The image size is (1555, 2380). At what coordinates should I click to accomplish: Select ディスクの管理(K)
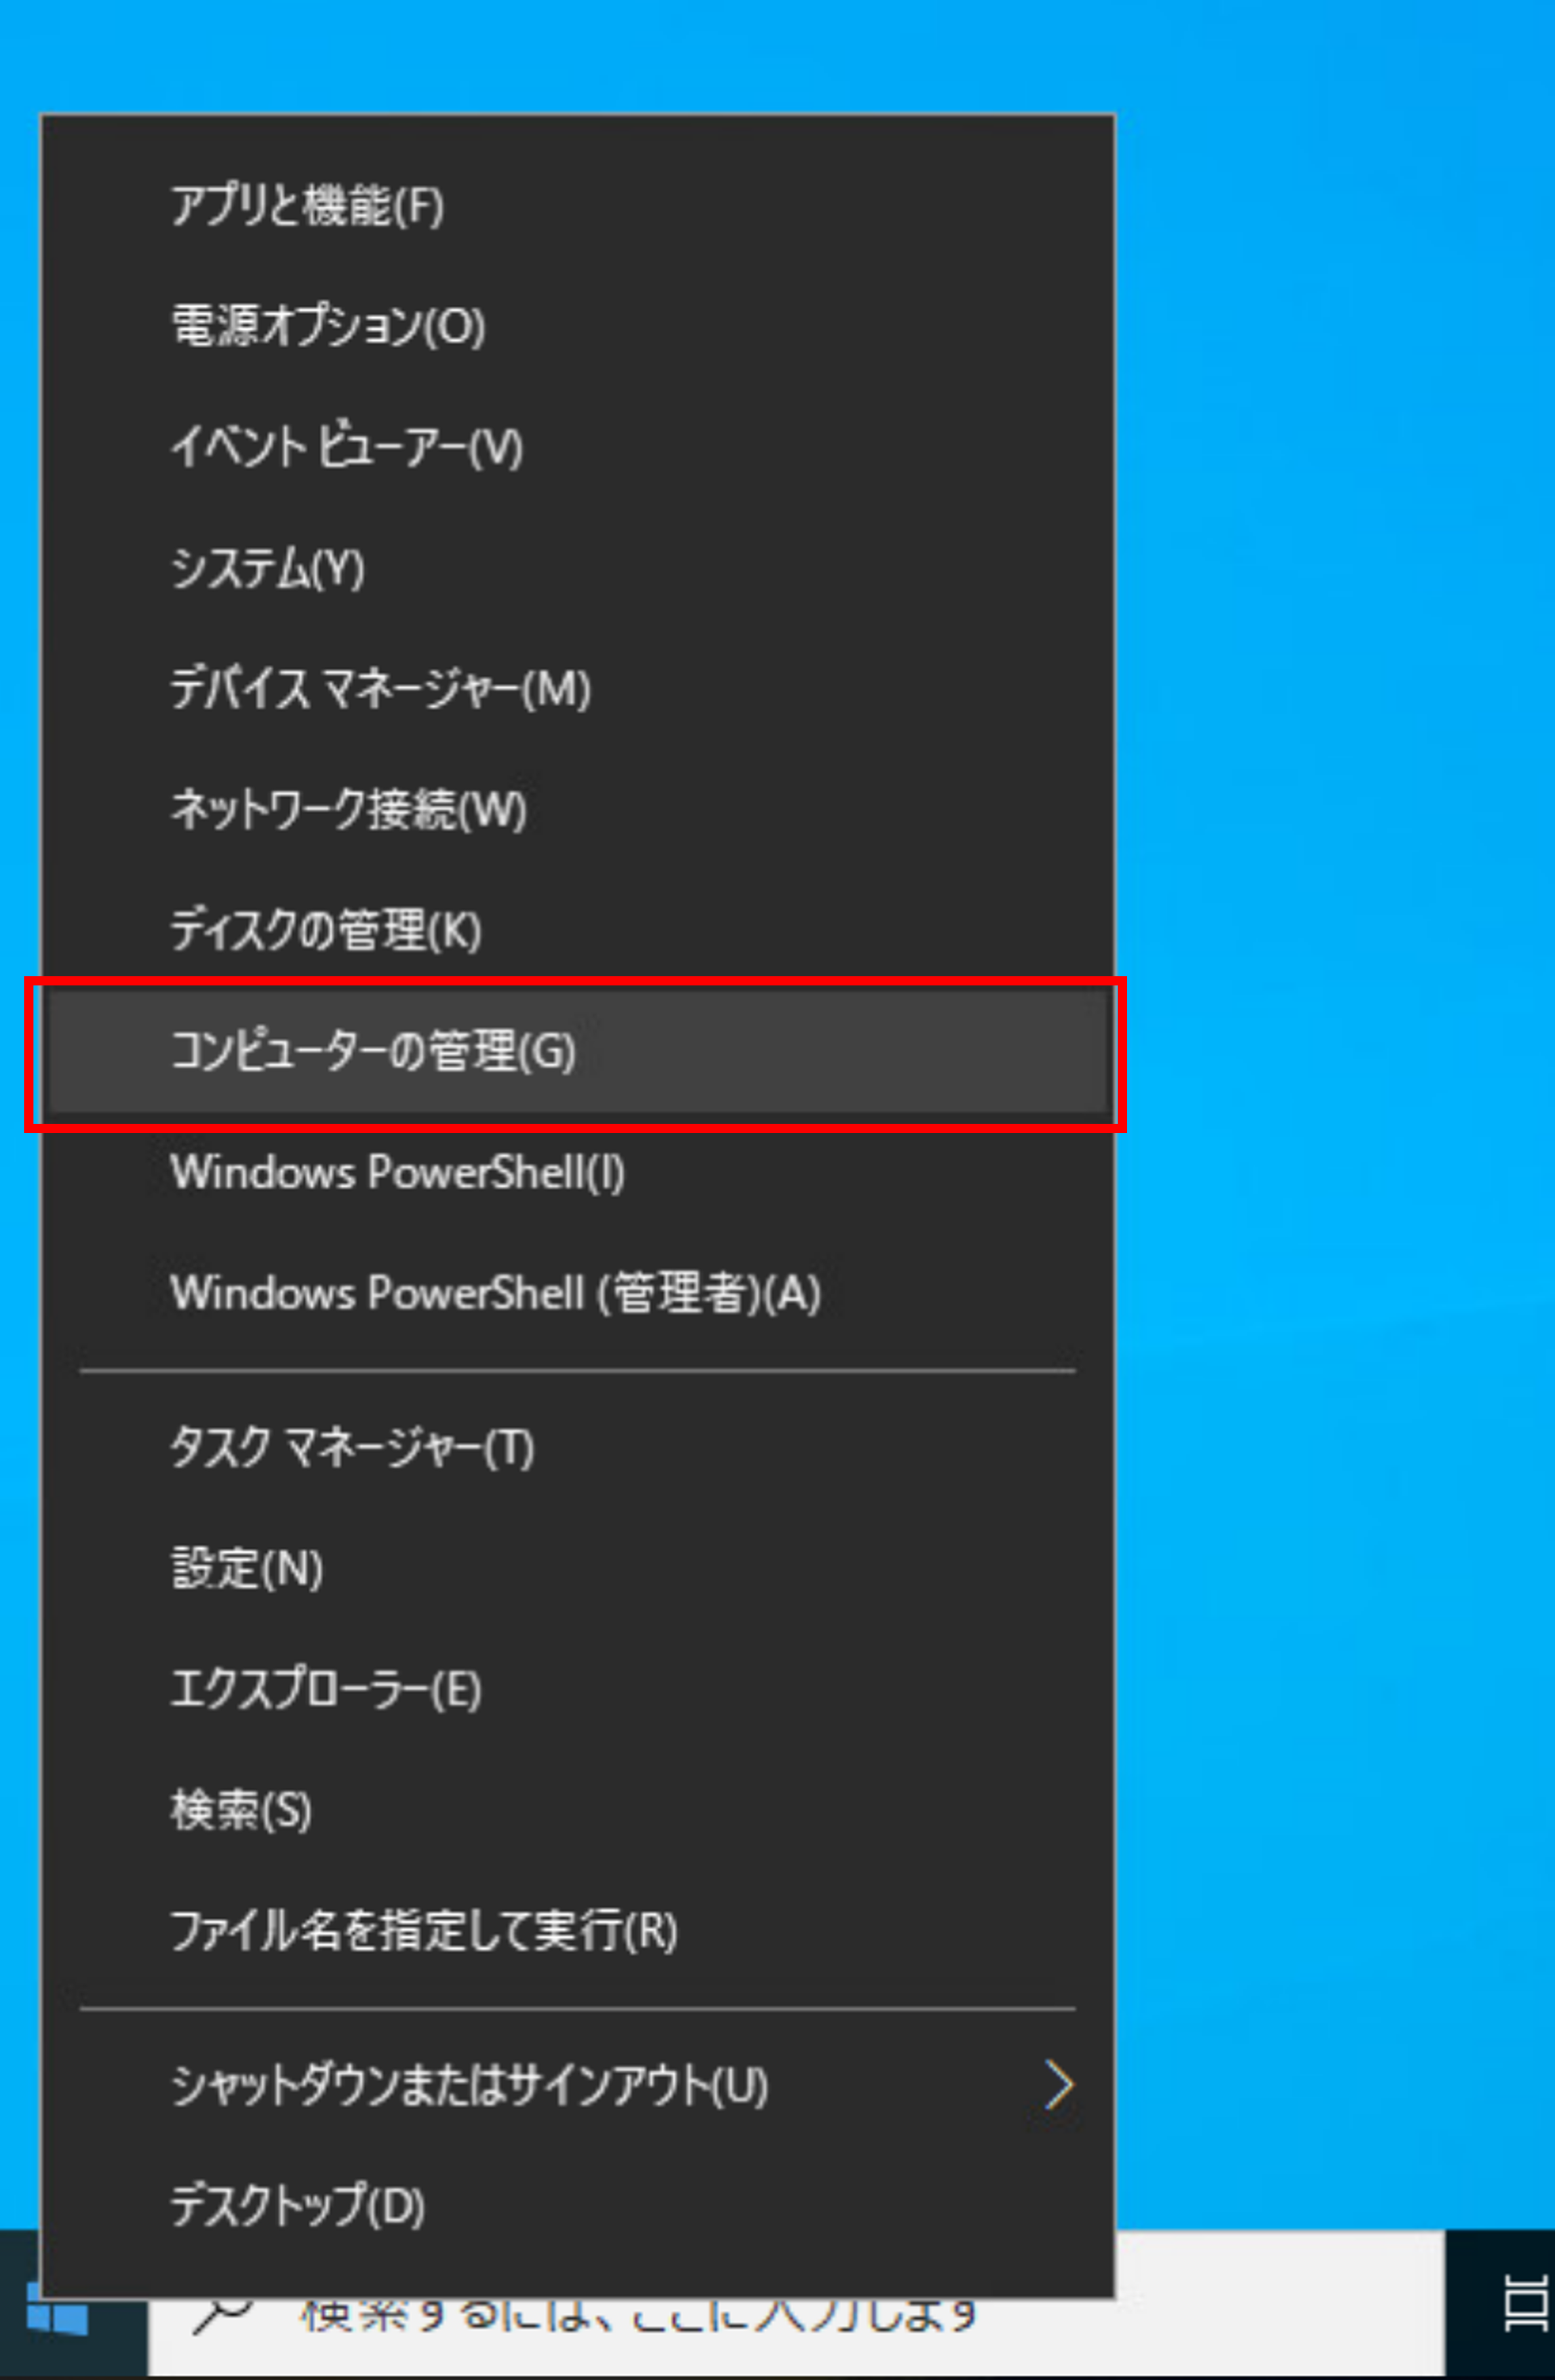[x=577, y=930]
